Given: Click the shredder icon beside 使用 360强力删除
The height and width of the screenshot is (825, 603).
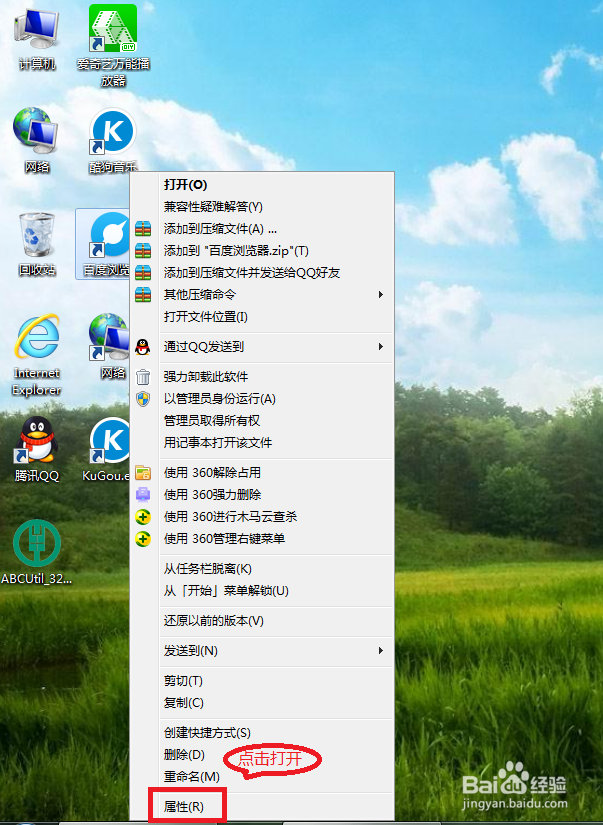Looking at the screenshot, I should [x=143, y=495].
